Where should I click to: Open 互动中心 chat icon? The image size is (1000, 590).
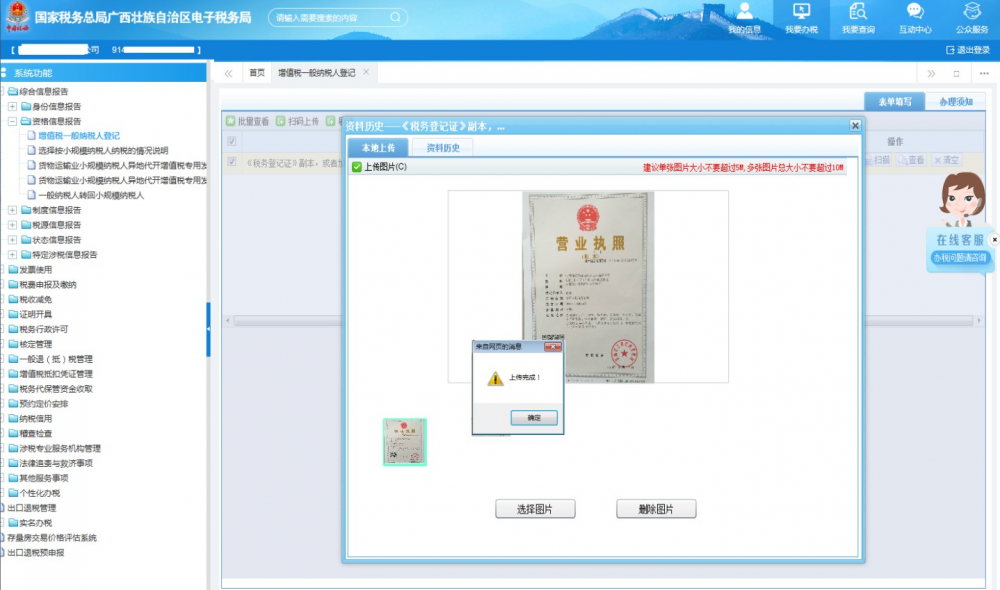point(914,12)
